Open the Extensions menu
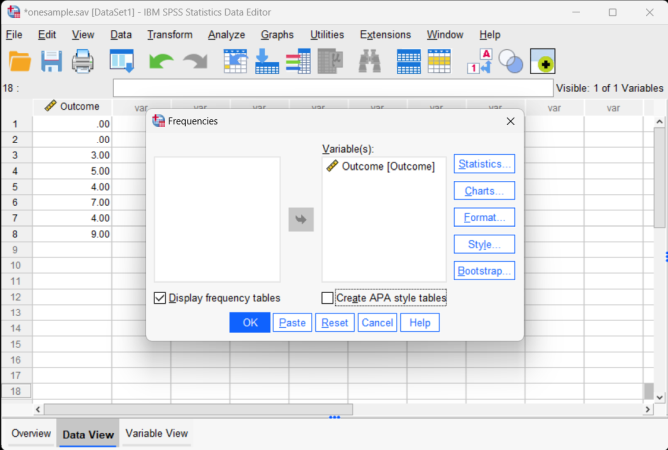The width and height of the screenshot is (668, 450). [386, 35]
